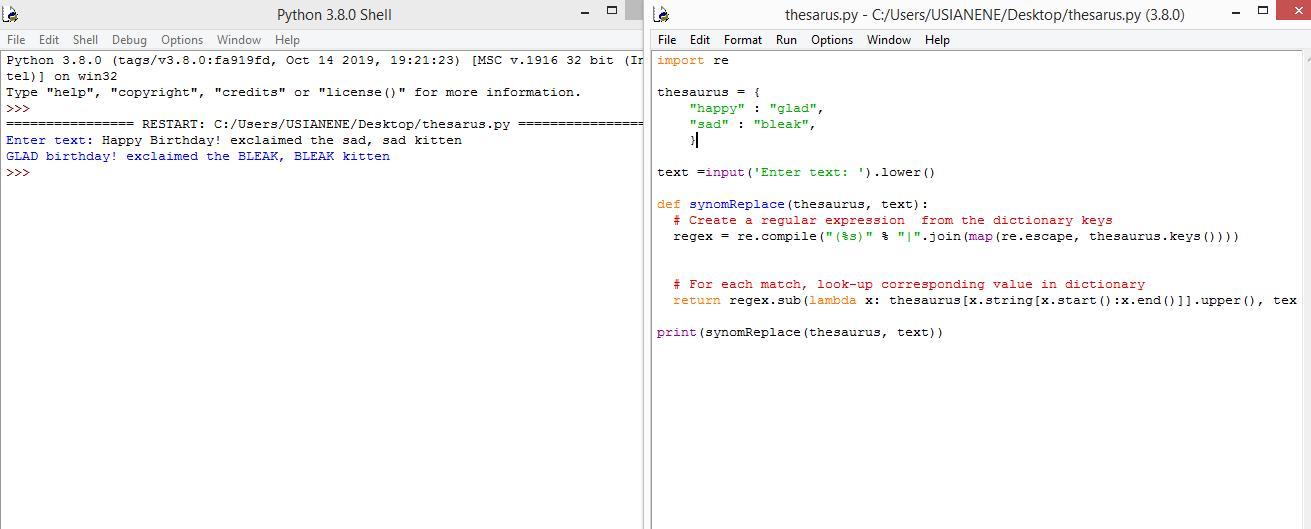Open Edit menu in the thesarus.py editor
This screenshot has width=1311, height=529.
pyautogui.click(x=700, y=40)
